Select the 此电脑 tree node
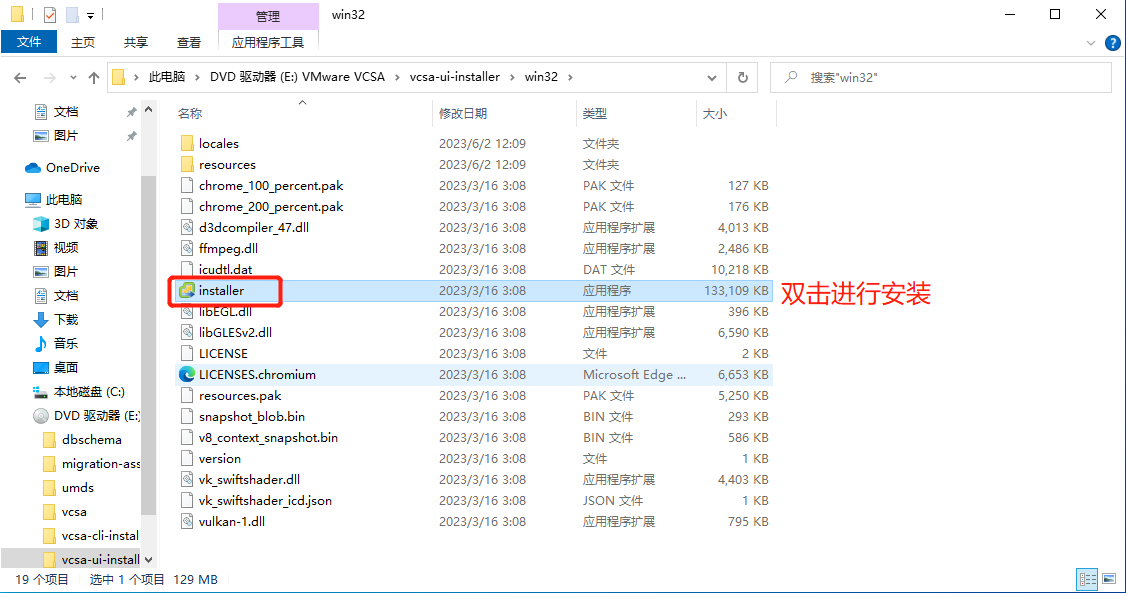 (54, 200)
